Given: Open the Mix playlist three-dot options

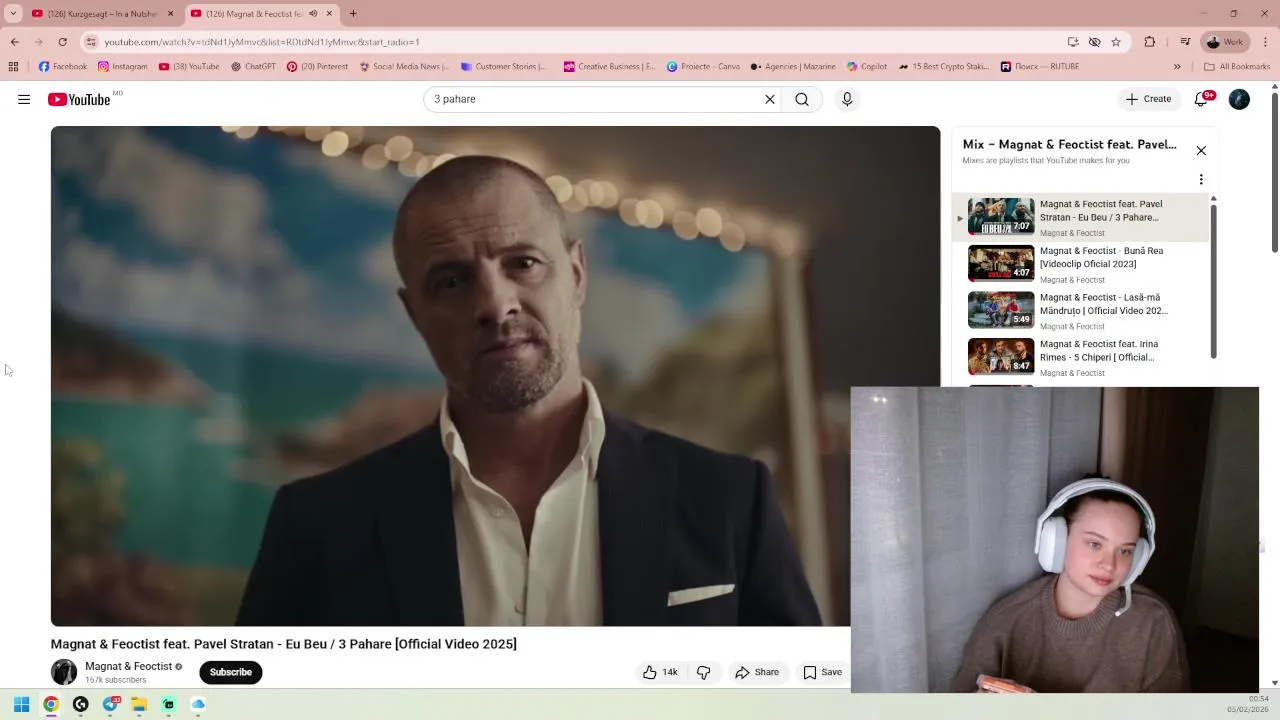Looking at the screenshot, I should pyautogui.click(x=1201, y=180).
